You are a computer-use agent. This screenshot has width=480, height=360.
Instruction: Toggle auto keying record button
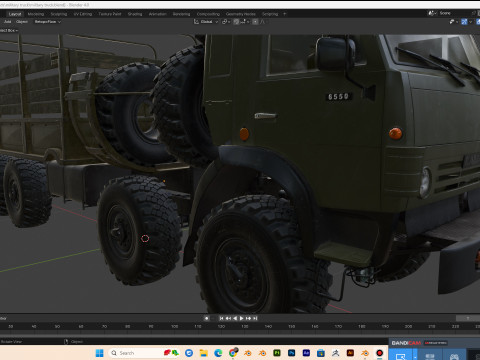[206, 318]
